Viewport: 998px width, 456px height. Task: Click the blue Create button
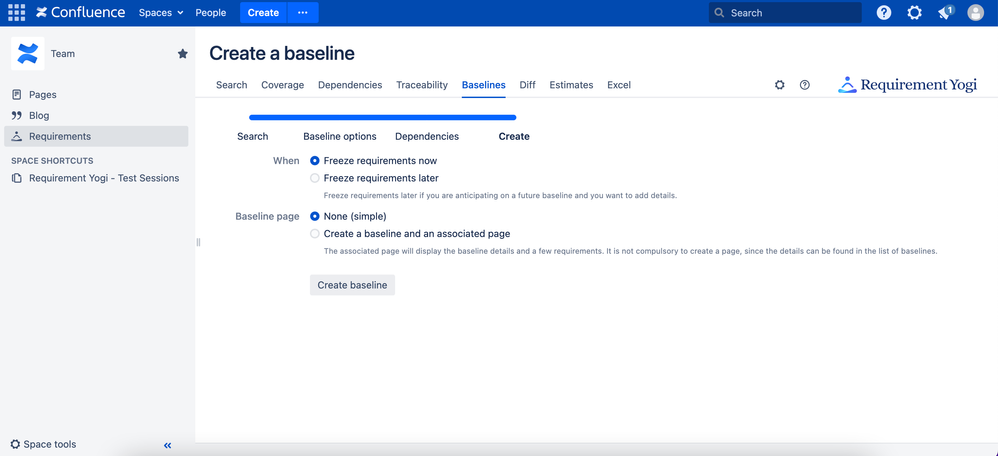point(264,13)
